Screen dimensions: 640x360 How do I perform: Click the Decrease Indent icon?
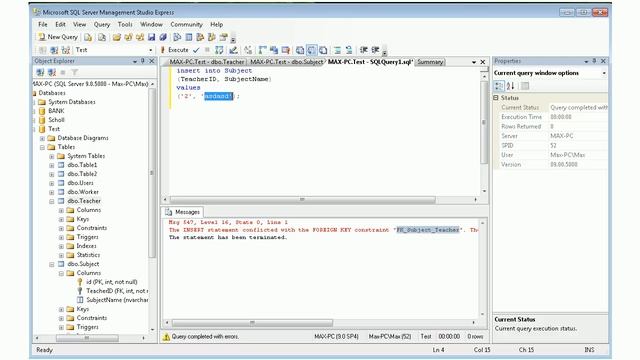click(364, 50)
